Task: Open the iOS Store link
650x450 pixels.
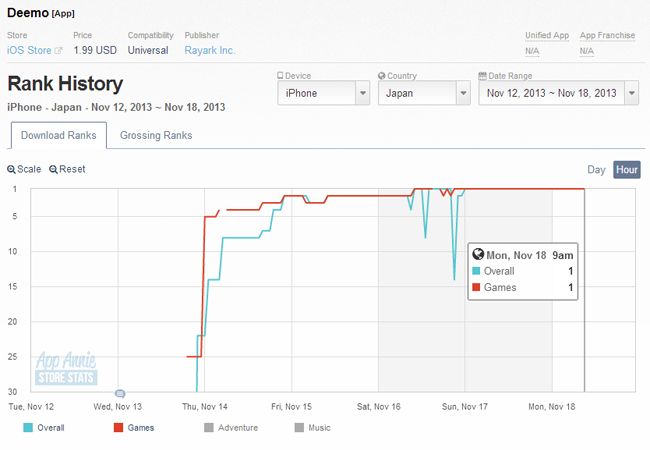Action: tap(29, 51)
